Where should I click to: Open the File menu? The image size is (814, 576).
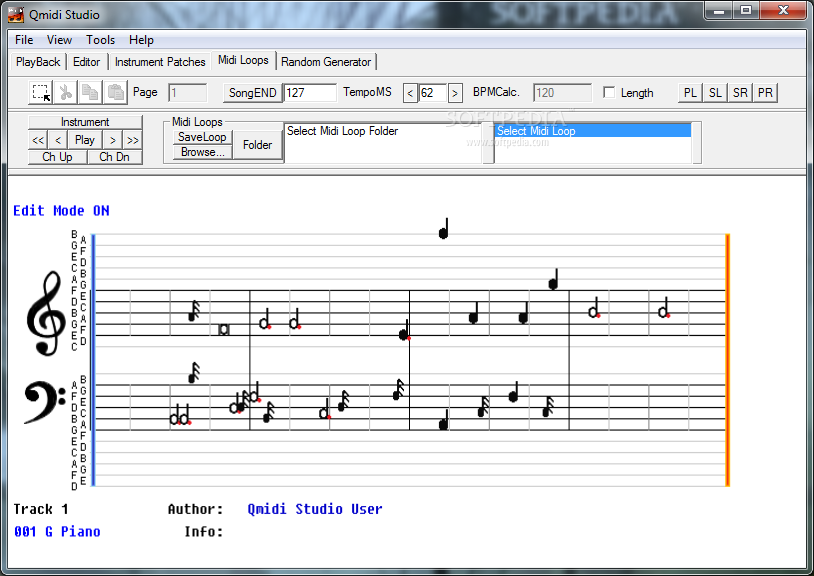tap(24, 40)
